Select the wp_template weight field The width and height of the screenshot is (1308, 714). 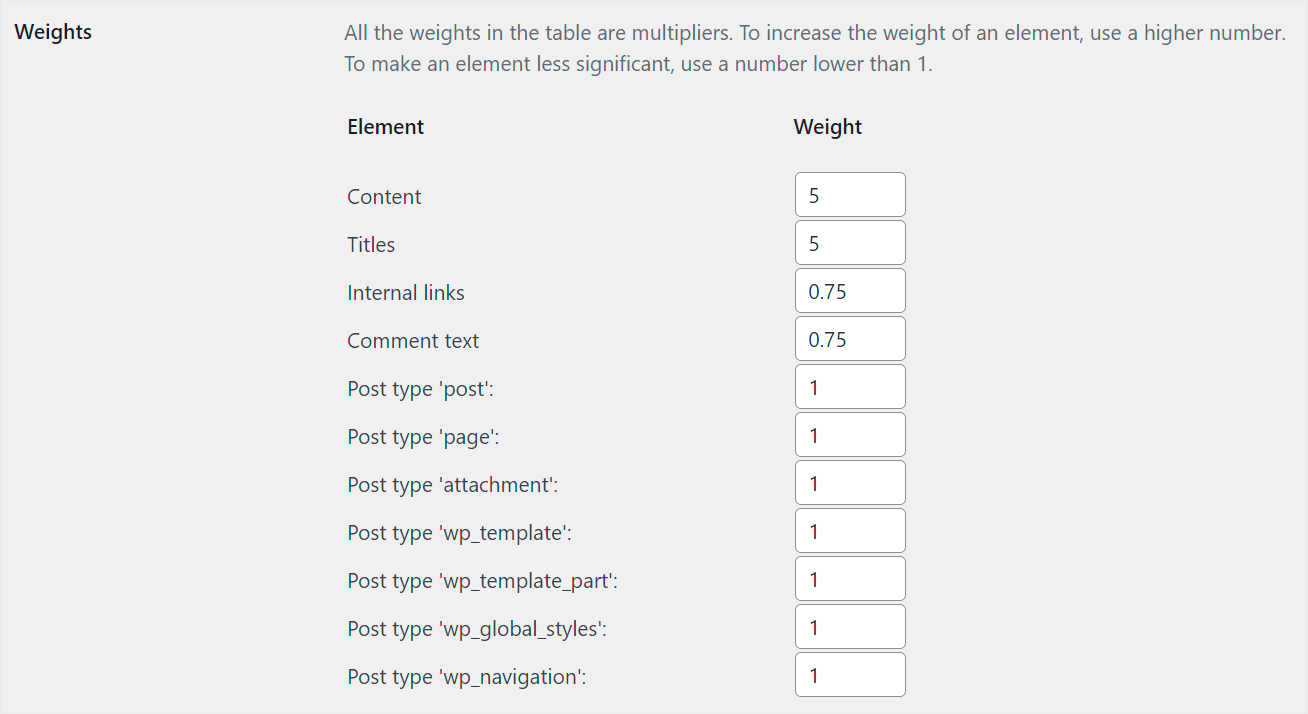pos(849,530)
